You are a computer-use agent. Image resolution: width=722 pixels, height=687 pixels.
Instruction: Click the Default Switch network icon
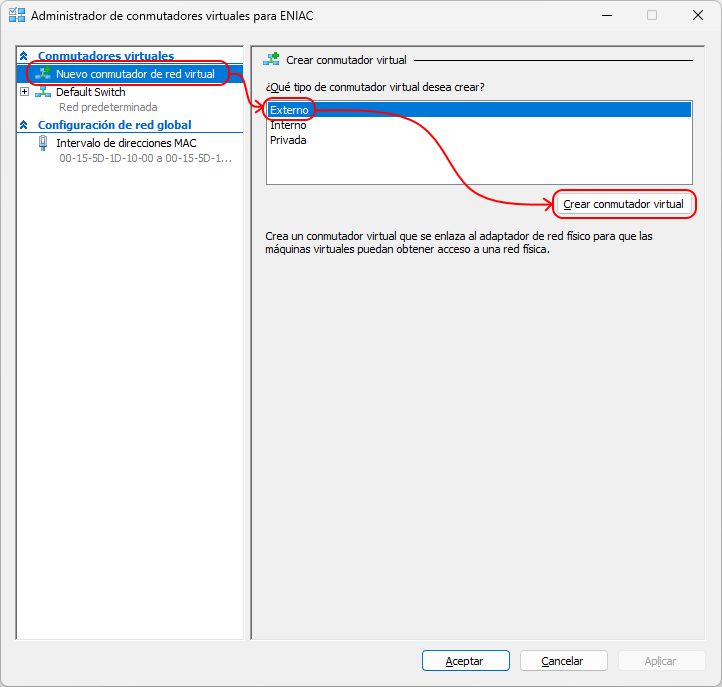click(43, 92)
